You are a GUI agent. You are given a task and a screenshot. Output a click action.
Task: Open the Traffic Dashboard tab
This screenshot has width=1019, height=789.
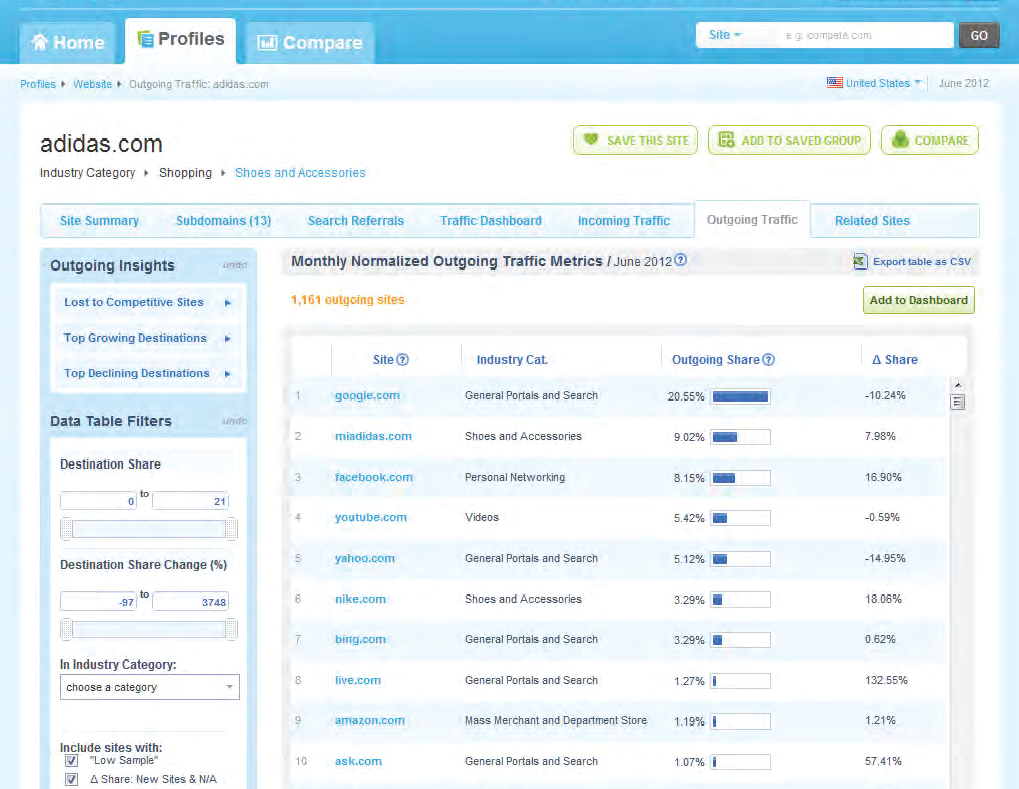(x=491, y=221)
